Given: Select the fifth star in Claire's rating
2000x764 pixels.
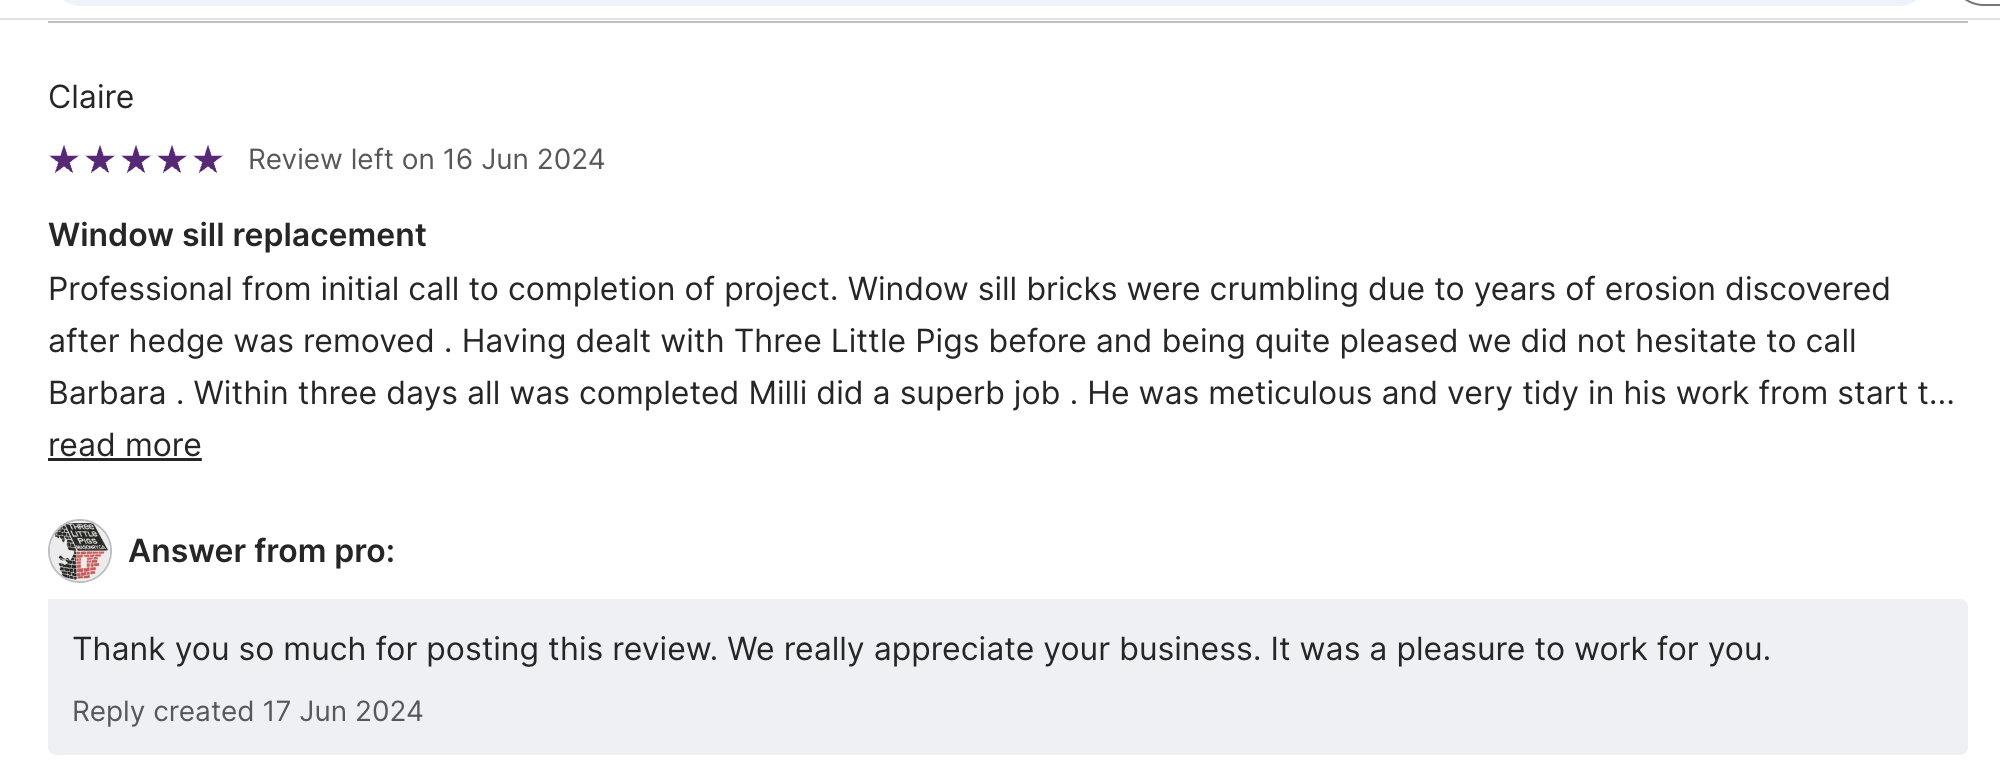Looking at the screenshot, I should coord(208,160).
